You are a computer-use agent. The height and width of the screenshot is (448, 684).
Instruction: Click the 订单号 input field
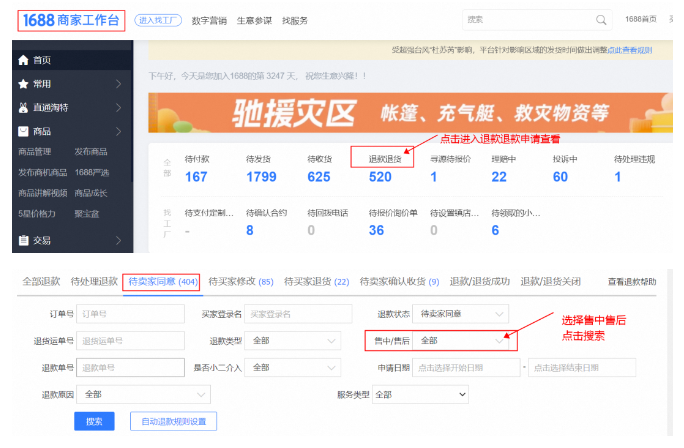(x=131, y=314)
